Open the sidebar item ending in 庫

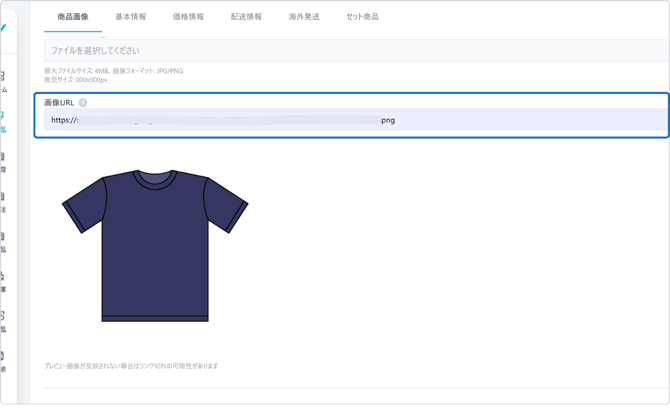click(x=3, y=281)
